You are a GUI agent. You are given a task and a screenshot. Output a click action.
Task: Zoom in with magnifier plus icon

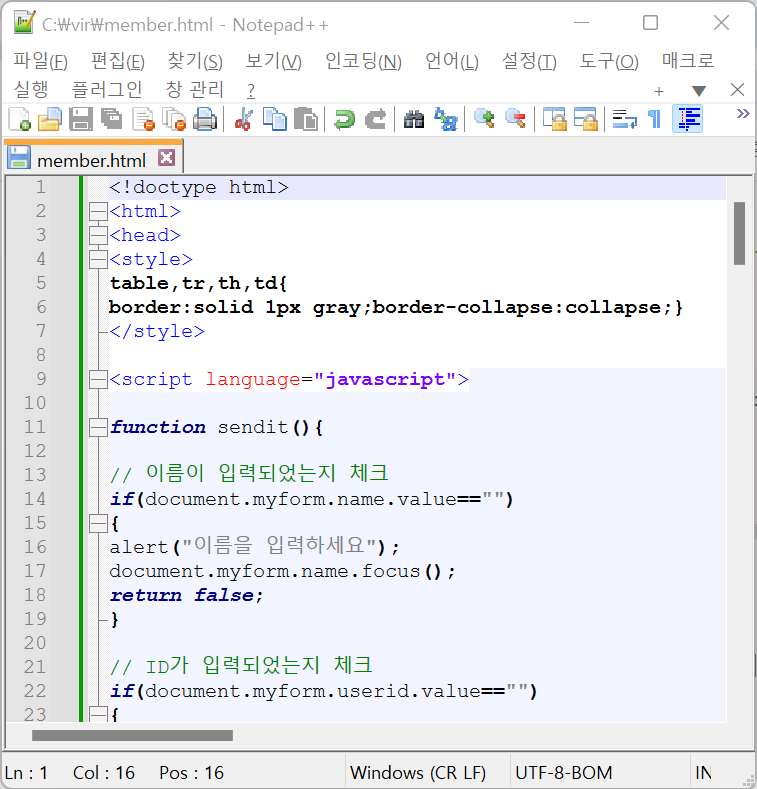(x=484, y=120)
